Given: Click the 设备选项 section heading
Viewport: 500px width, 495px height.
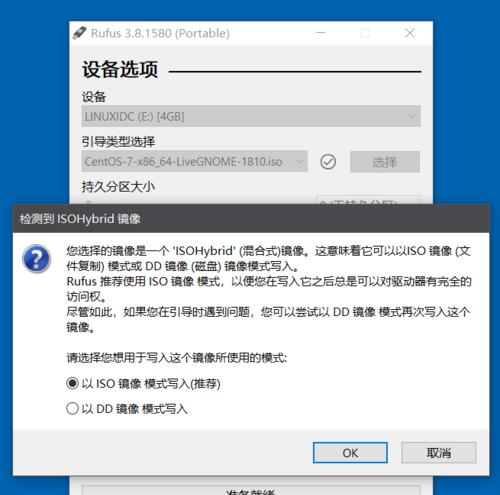Looking at the screenshot, I should (x=120, y=70).
